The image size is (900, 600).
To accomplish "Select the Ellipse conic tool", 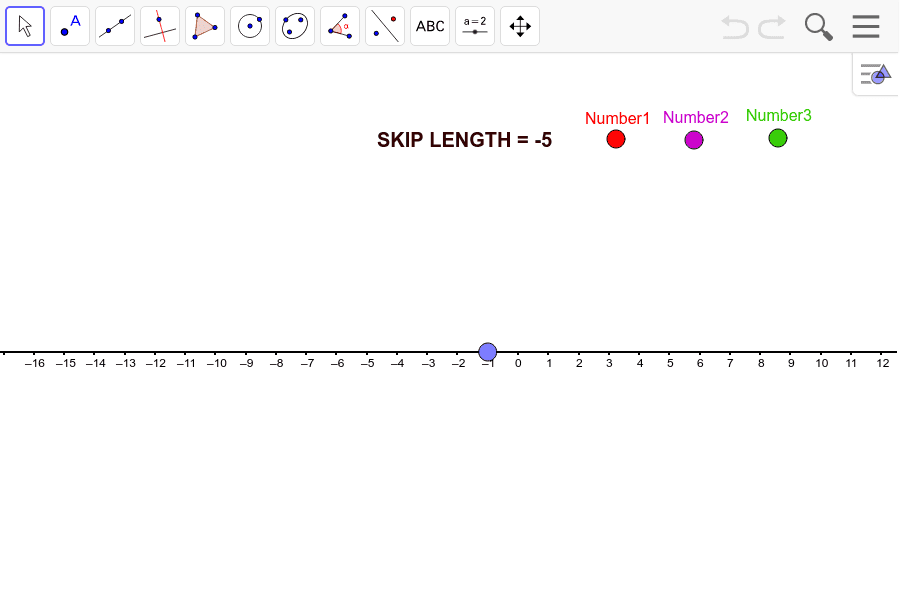I will click(295, 26).
